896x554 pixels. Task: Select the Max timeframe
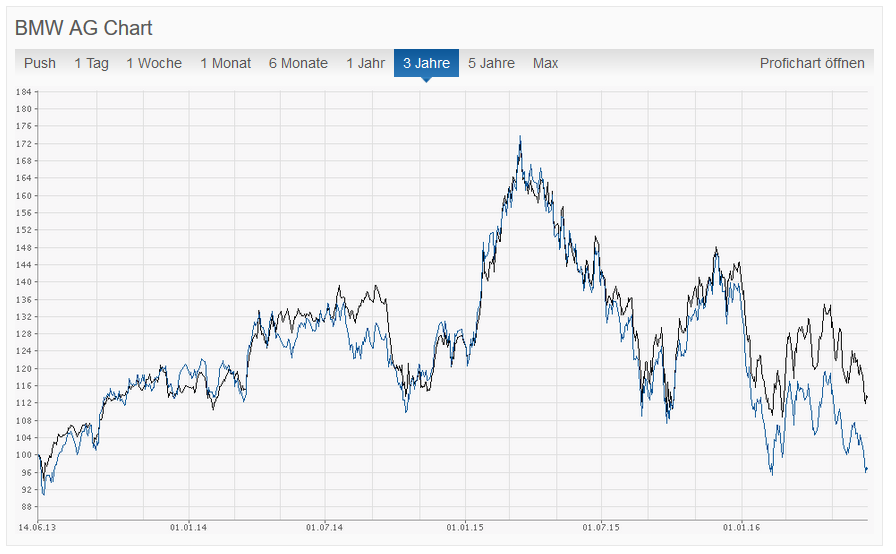[x=546, y=63]
